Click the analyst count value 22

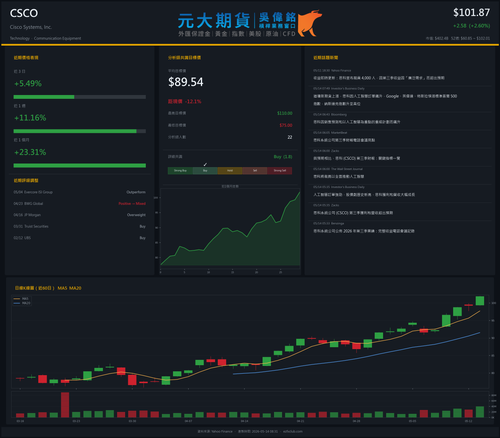coord(290,137)
